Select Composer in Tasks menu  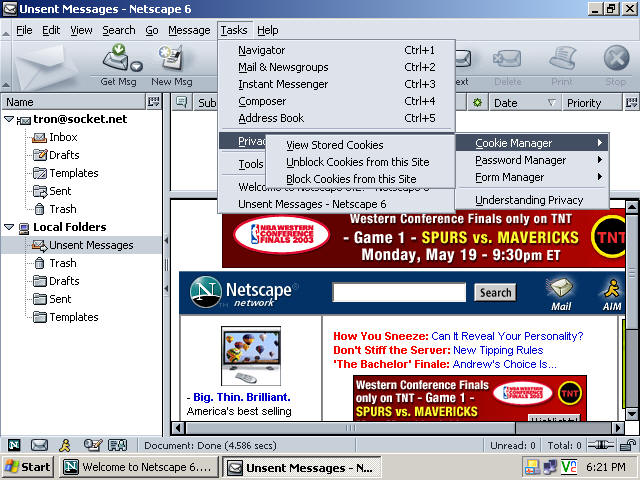337,101
